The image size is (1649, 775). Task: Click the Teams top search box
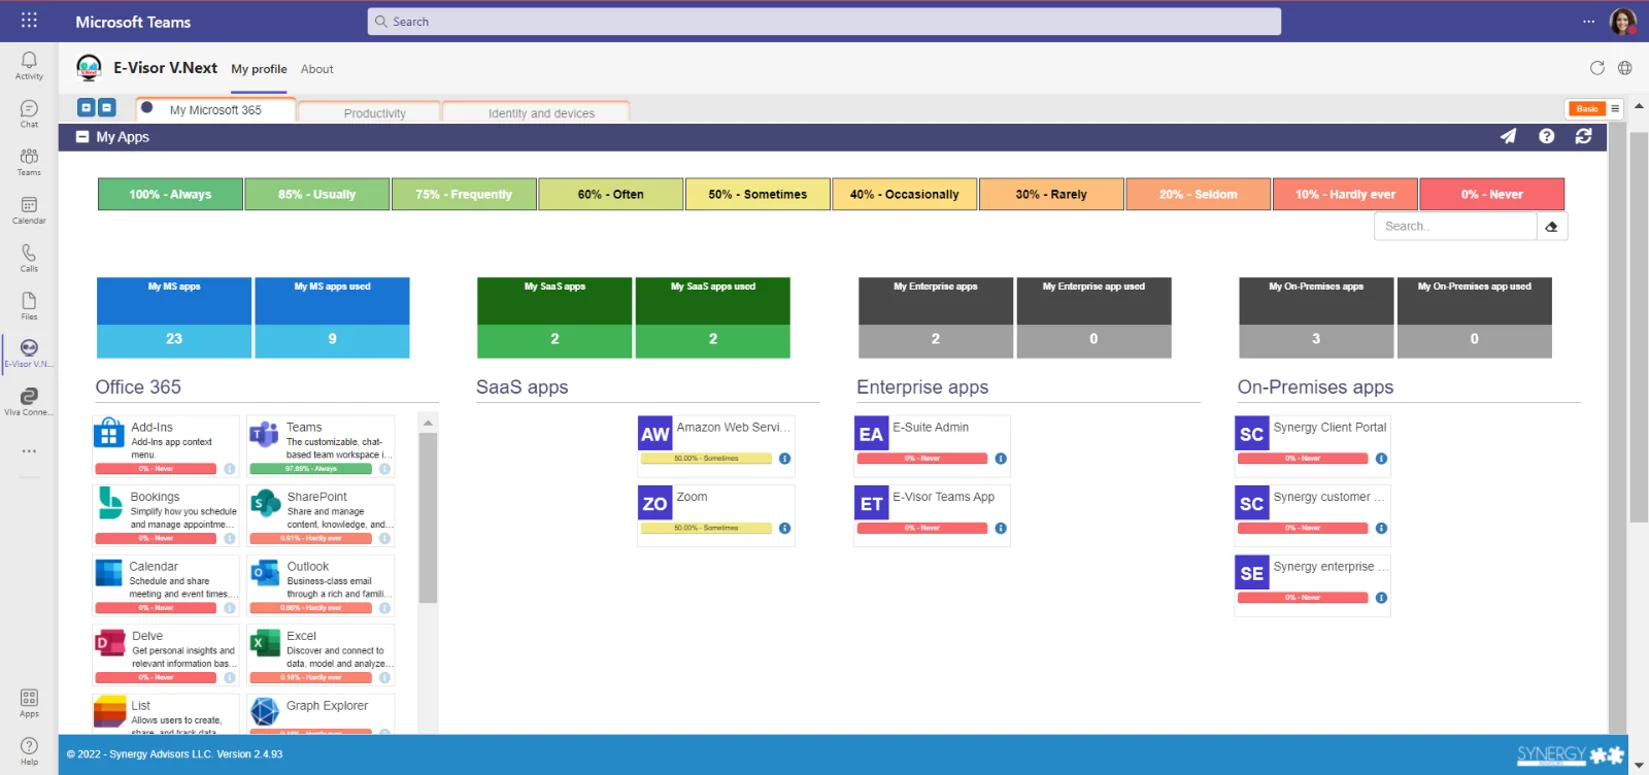click(x=824, y=21)
